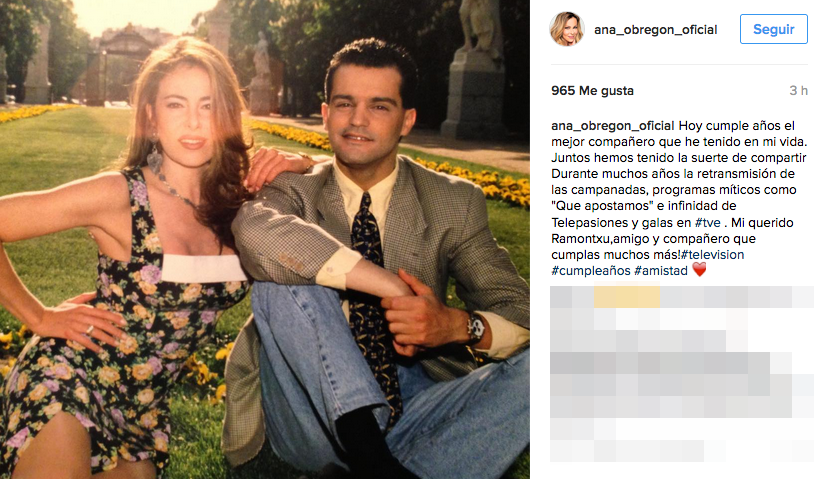Click the stone statue in the photo background
827x479 pixels.
[x=477, y=69]
